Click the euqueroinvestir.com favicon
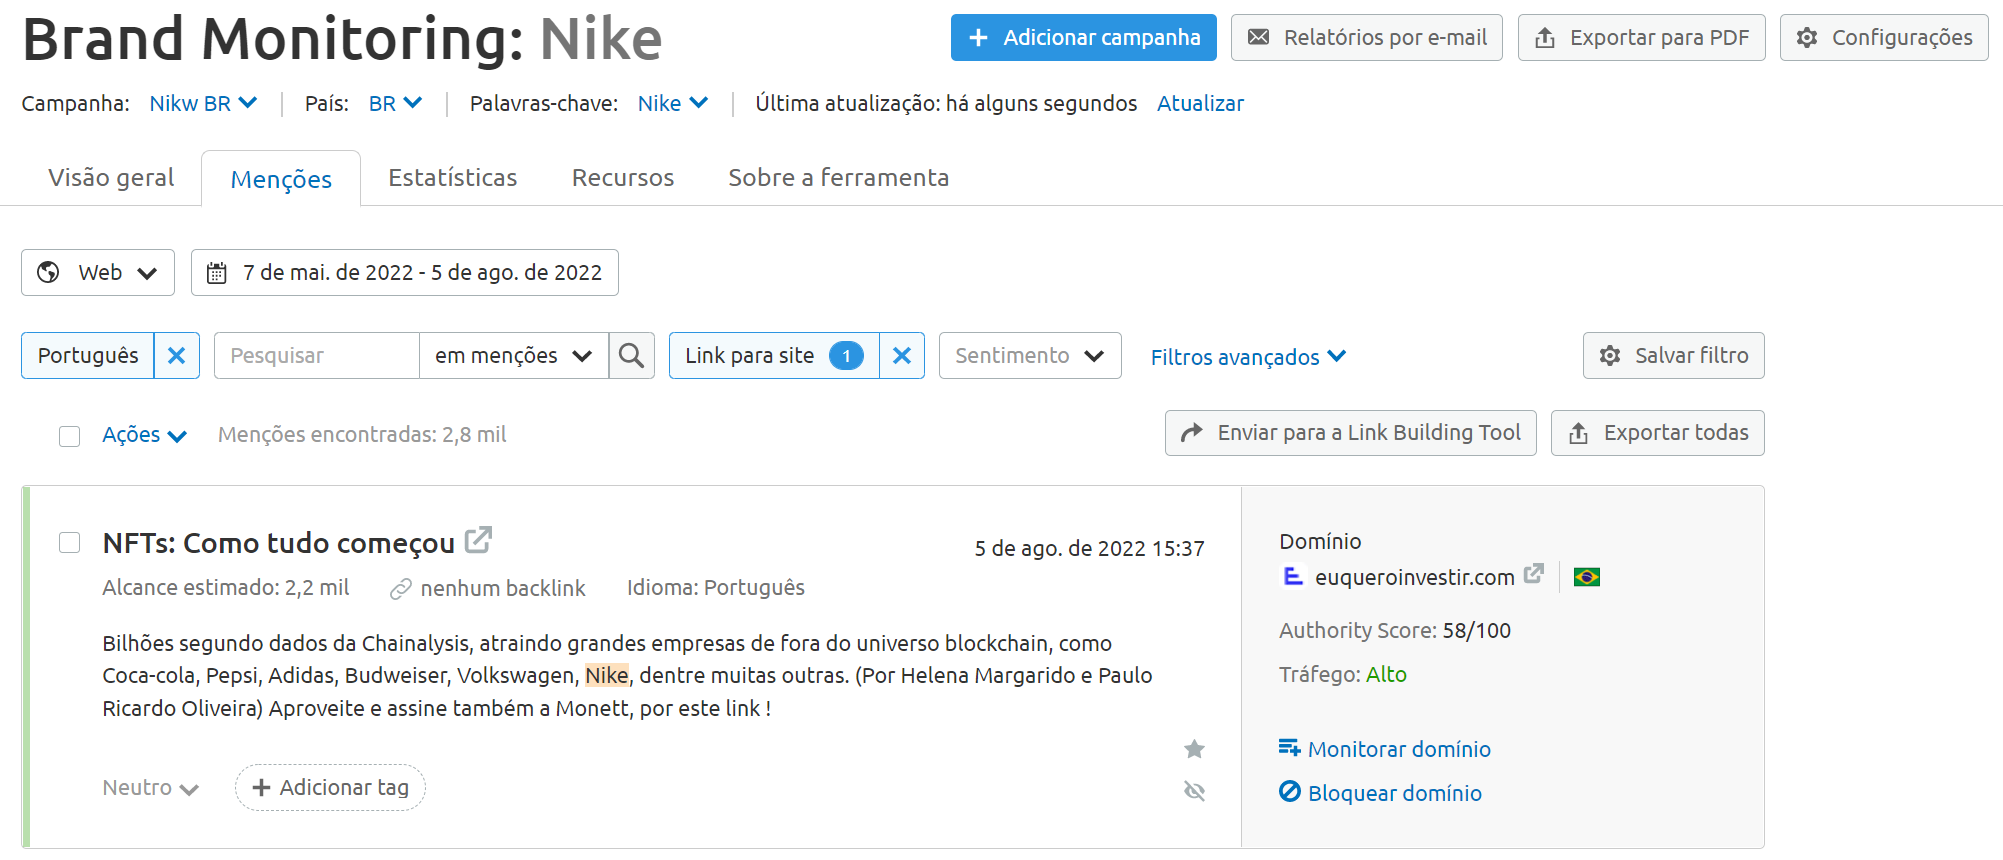2003x860 pixels. [x=1293, y=576]
